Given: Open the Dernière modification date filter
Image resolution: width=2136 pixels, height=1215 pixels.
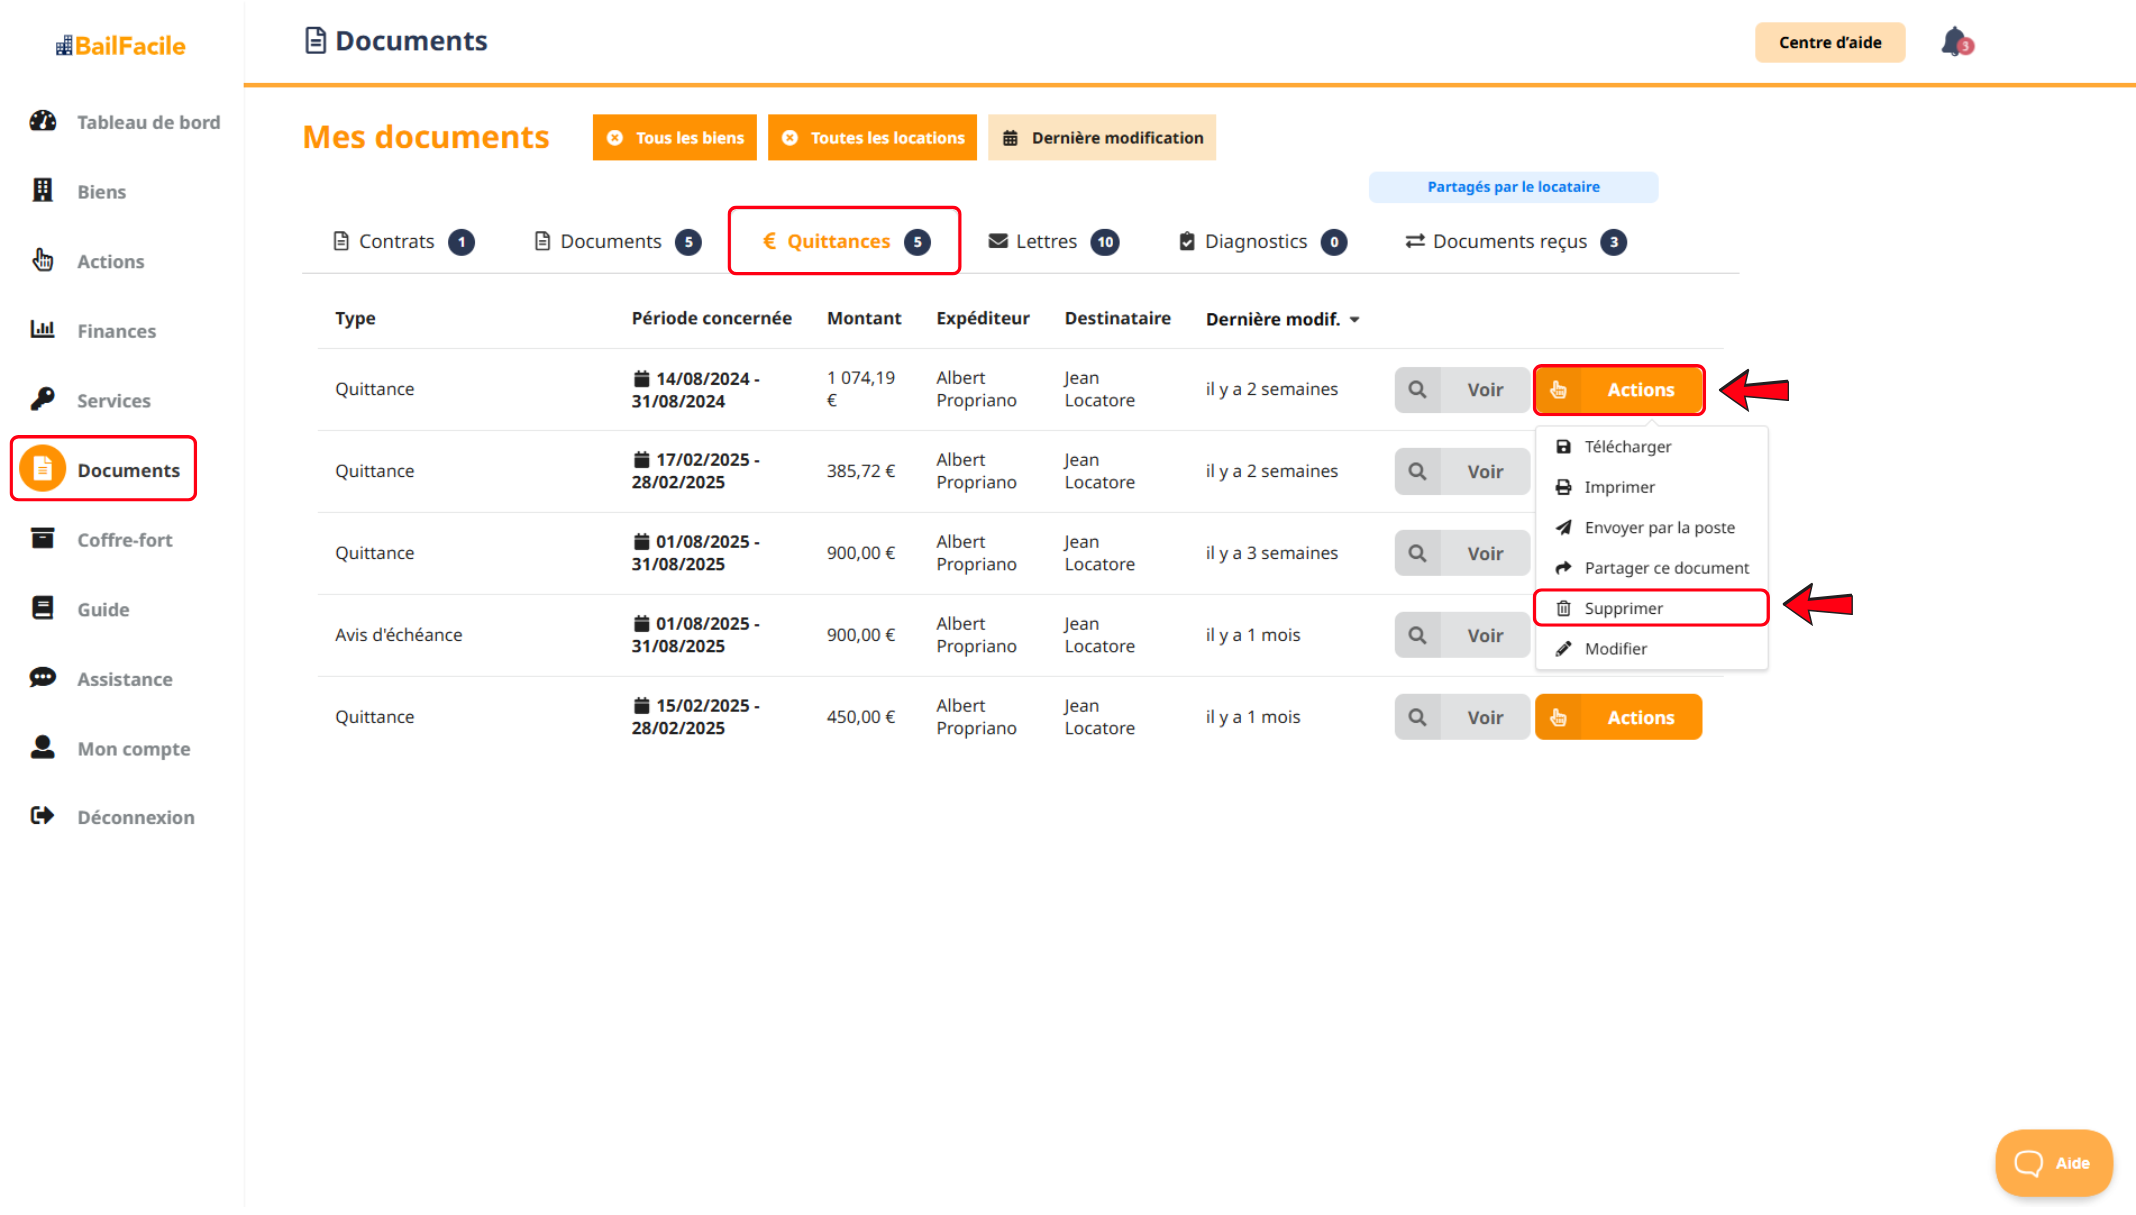Looking at the screenshot, I should click(1102, 138).
